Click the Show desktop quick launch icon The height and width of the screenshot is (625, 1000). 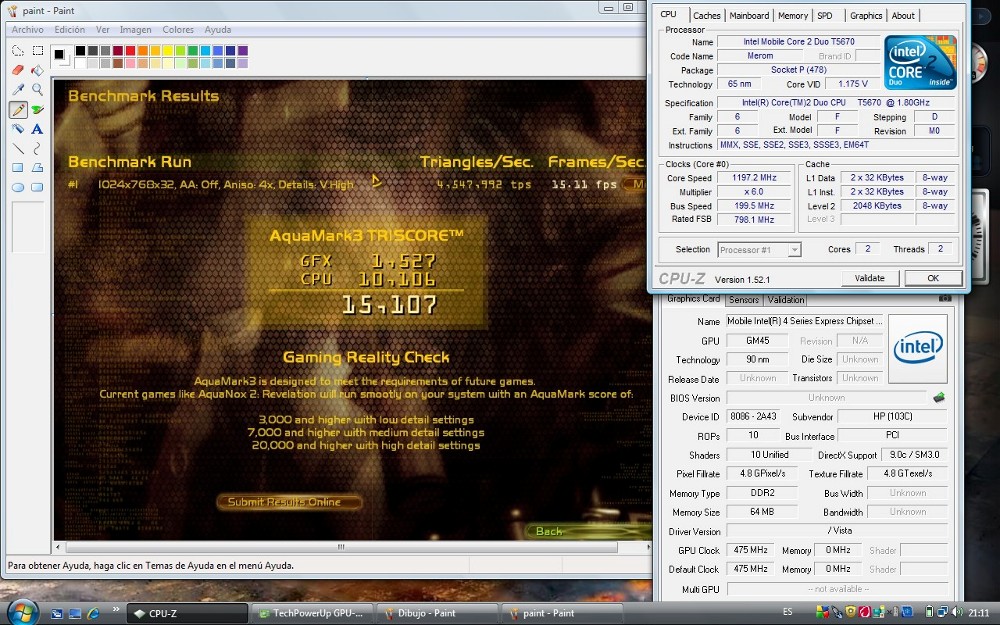click(75, 614)
